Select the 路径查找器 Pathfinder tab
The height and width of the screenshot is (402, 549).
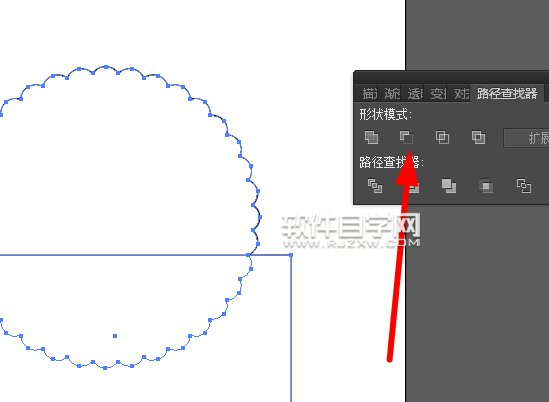pos(507,93)
